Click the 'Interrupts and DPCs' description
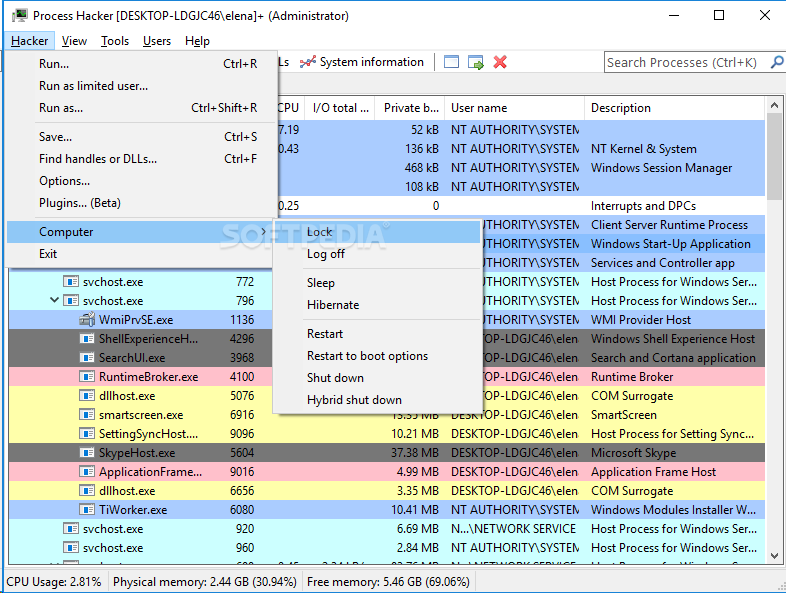Image resolution: width=786 pixels, height=593 pixels. [x=643, y=206]
